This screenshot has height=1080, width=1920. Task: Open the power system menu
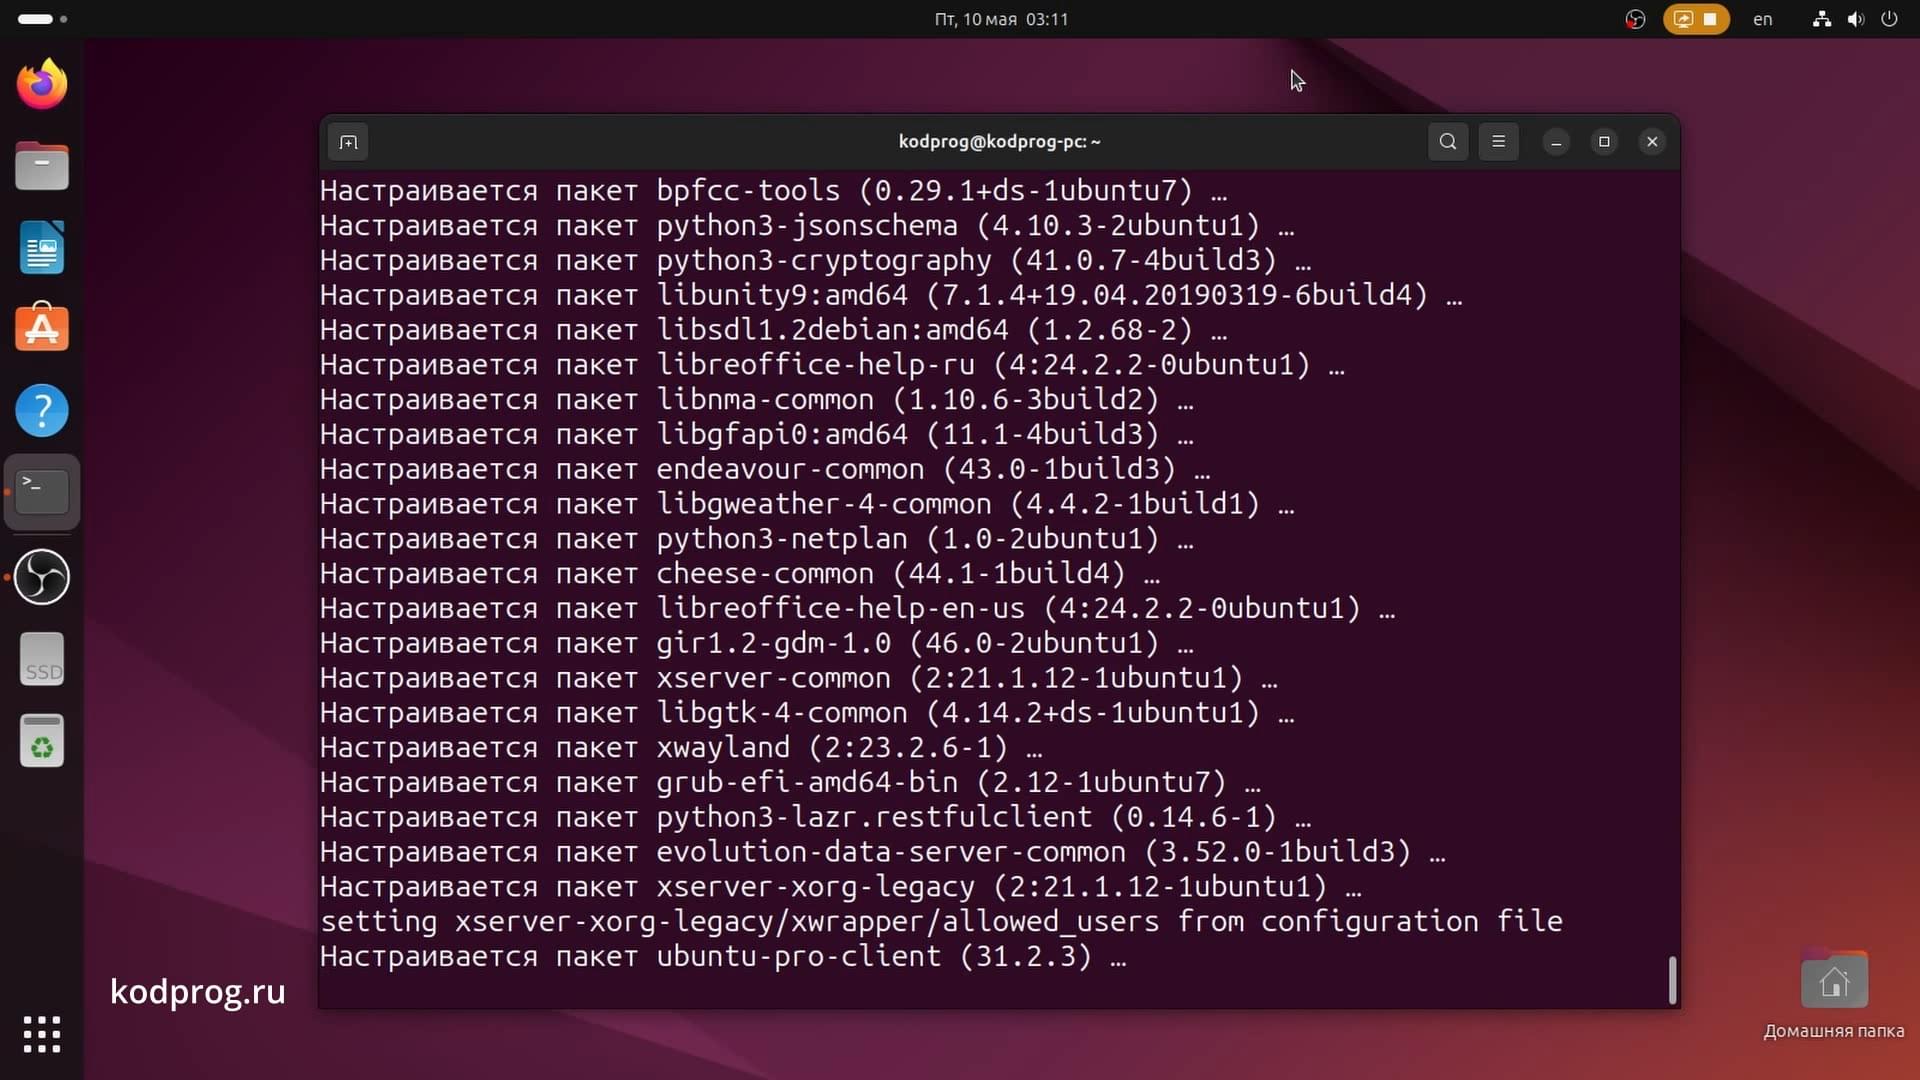(1889, 19)
